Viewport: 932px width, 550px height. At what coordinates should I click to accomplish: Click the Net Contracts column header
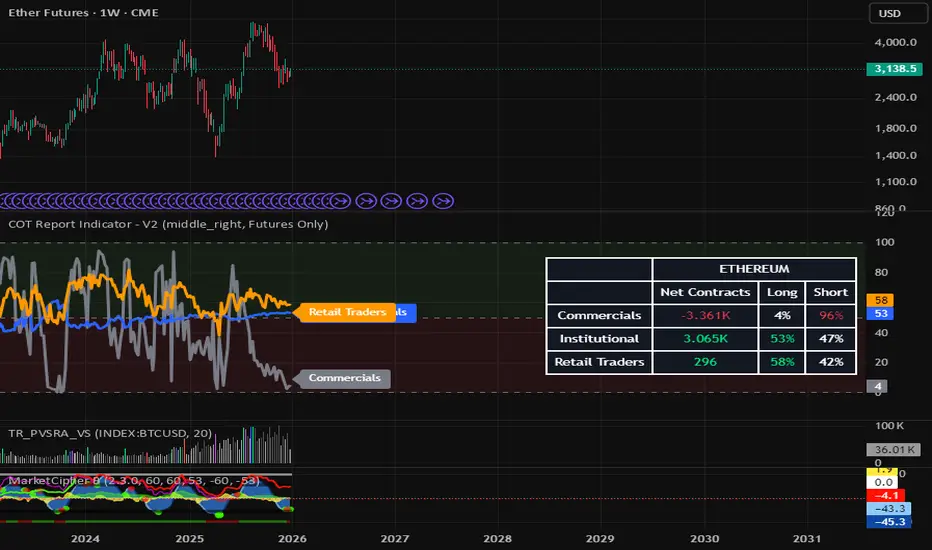coord(705,293)
